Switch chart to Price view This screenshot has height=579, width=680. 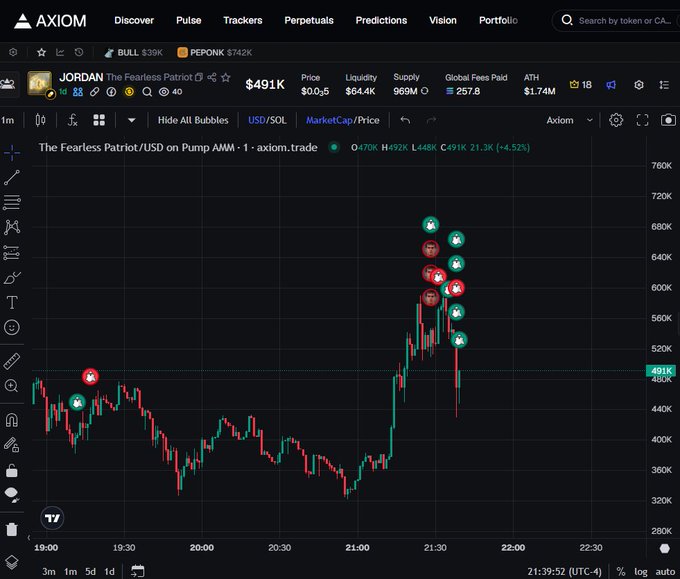369,120
